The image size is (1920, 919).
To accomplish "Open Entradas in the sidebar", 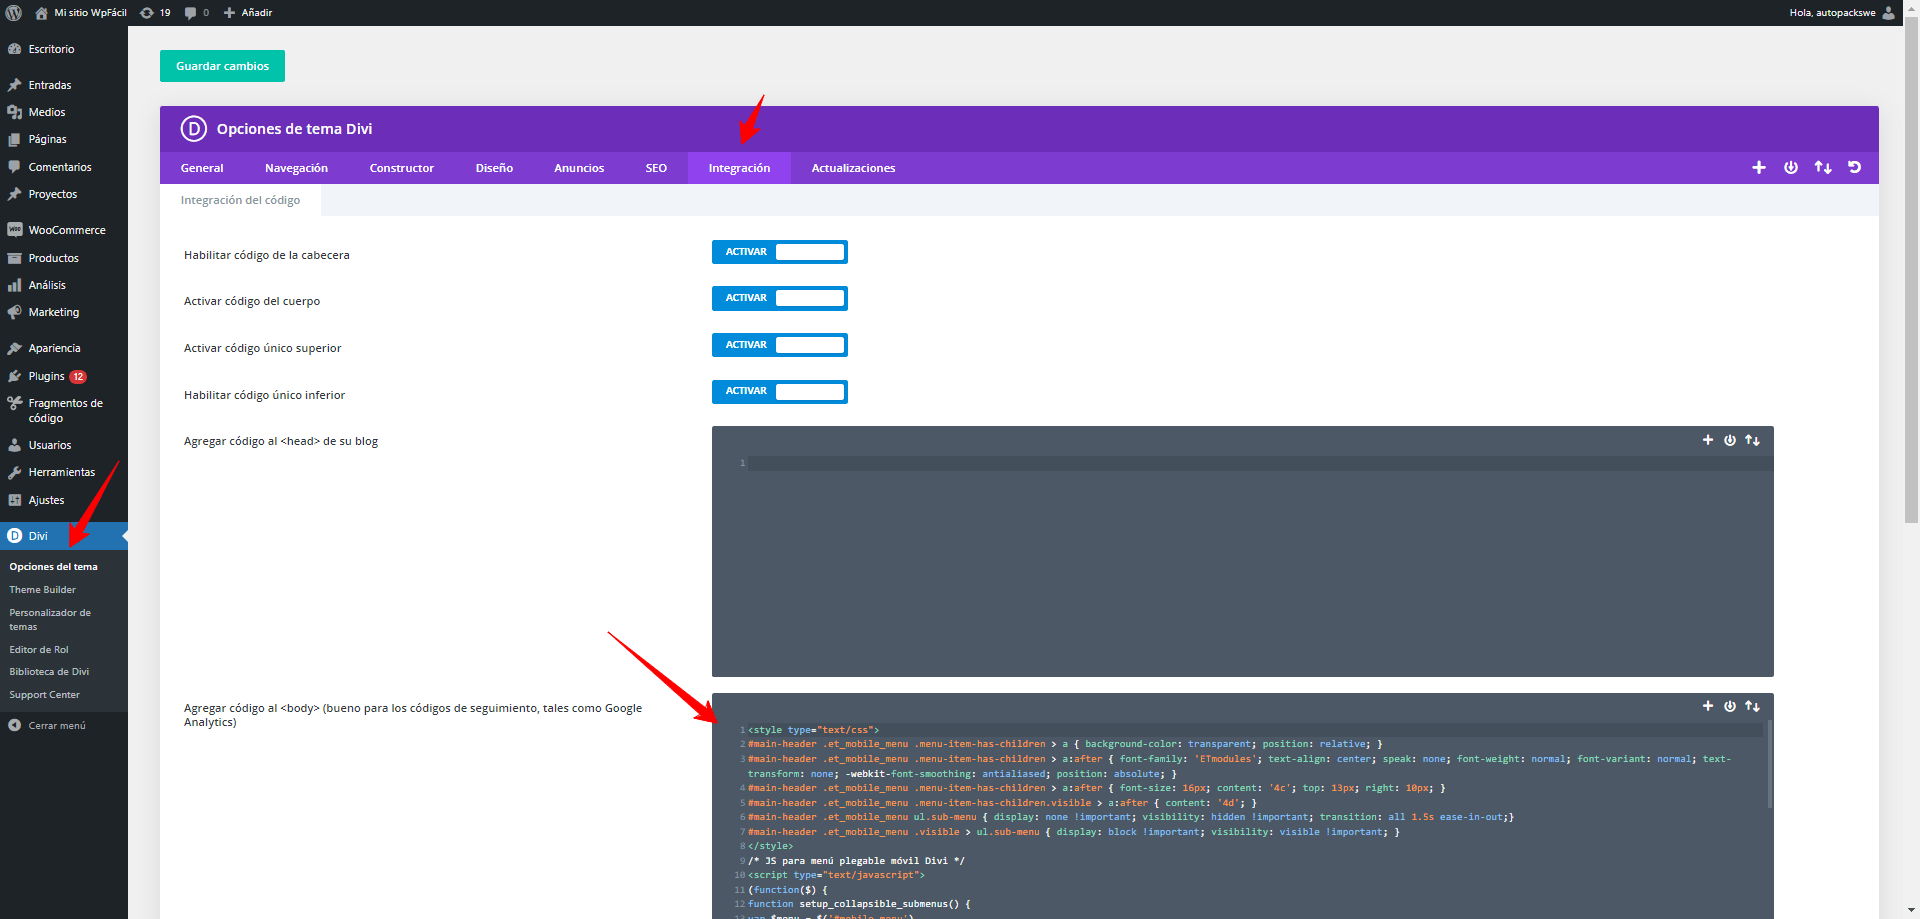I will (64, 85).
